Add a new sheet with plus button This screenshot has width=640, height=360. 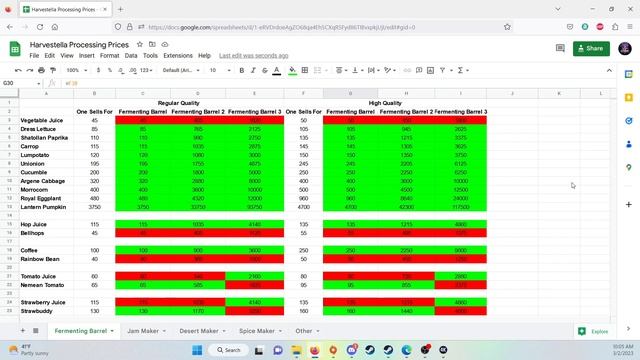click(x=22, y=331)
